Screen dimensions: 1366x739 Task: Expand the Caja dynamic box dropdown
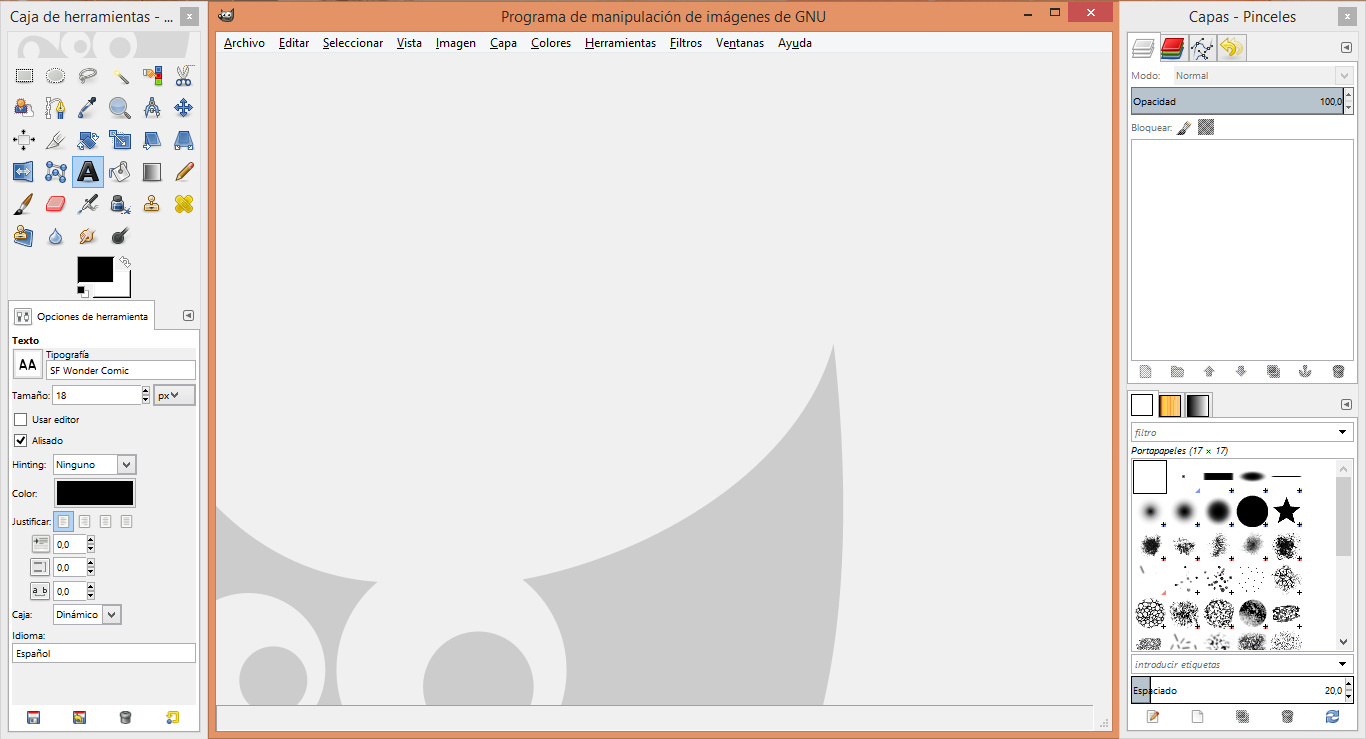[86, 614]
